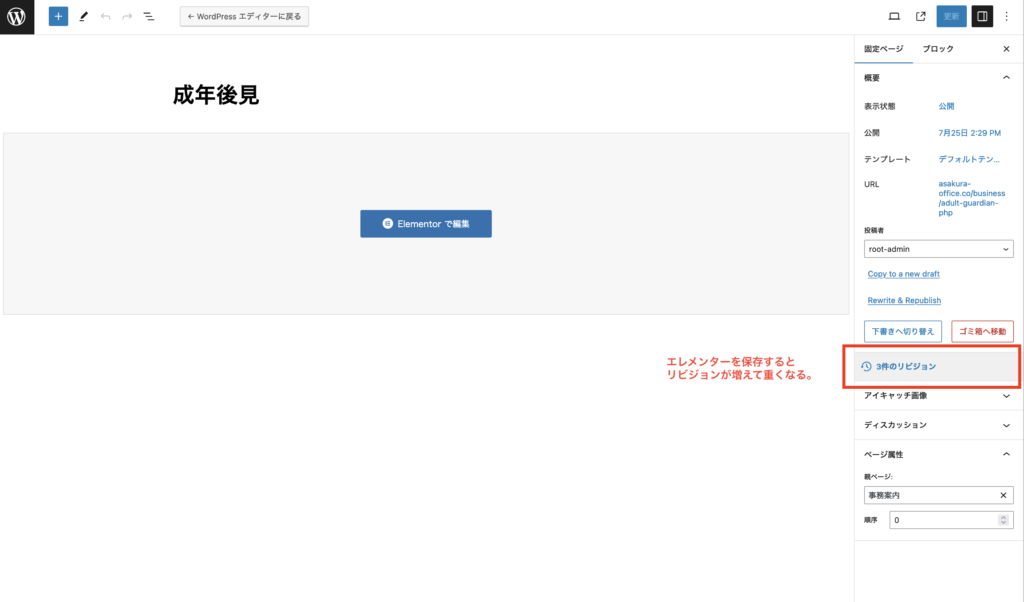1024x602 pixels.
Task: Click the undo arrow icon
Action: pos(106,17)
